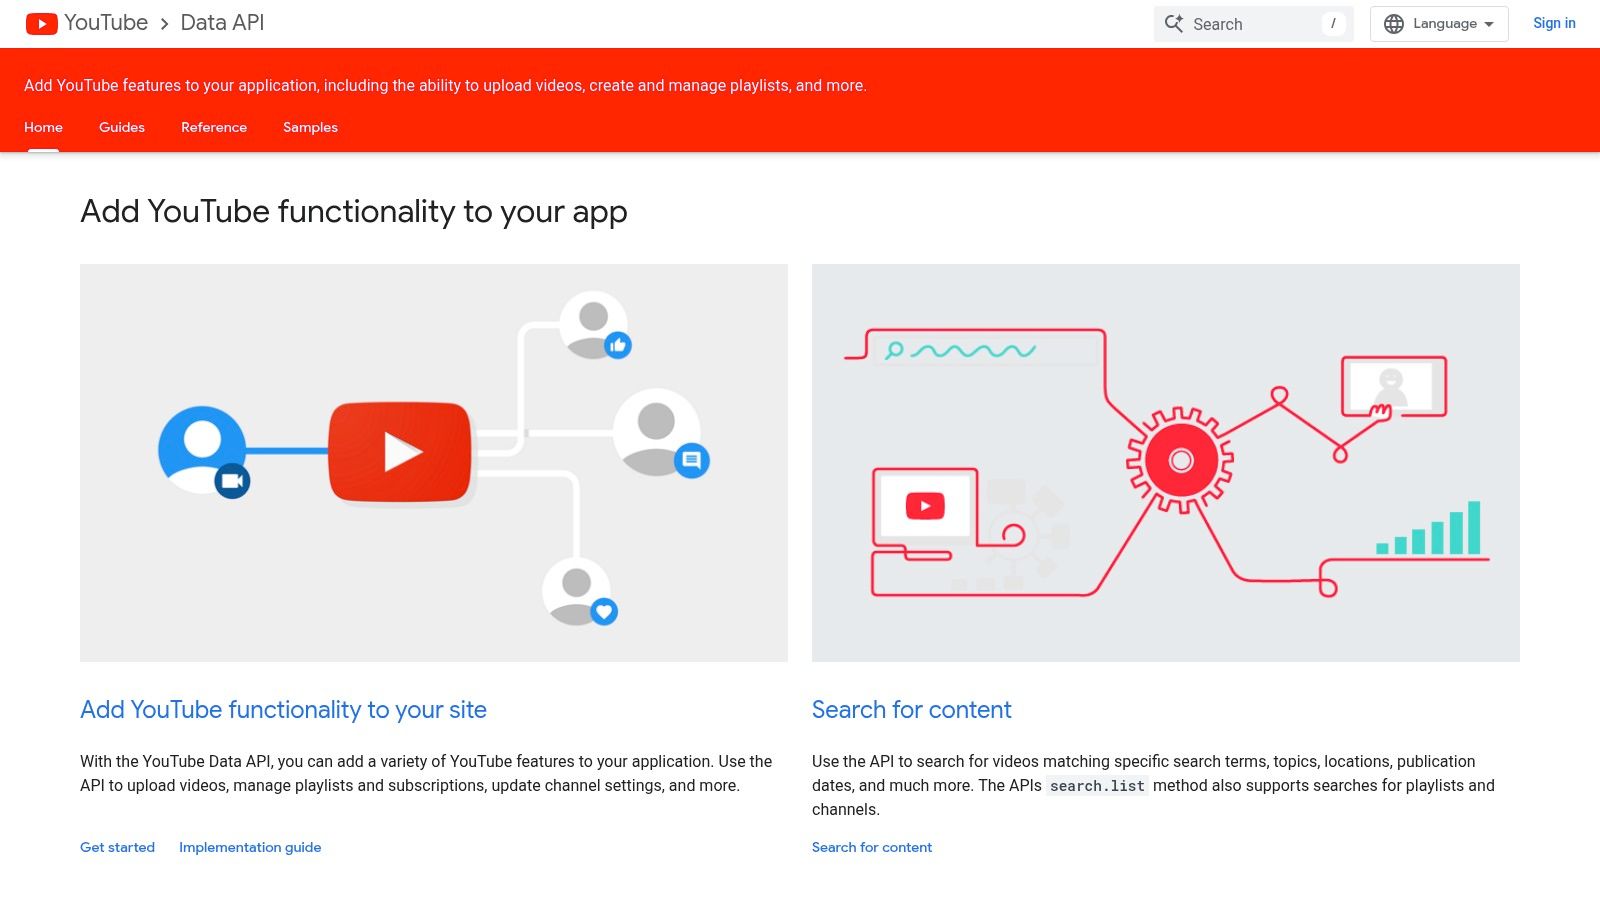Open 'Add YouTube functionality to your site' heading
This screenshot has height=900, width=1600.
pos(283,710)
